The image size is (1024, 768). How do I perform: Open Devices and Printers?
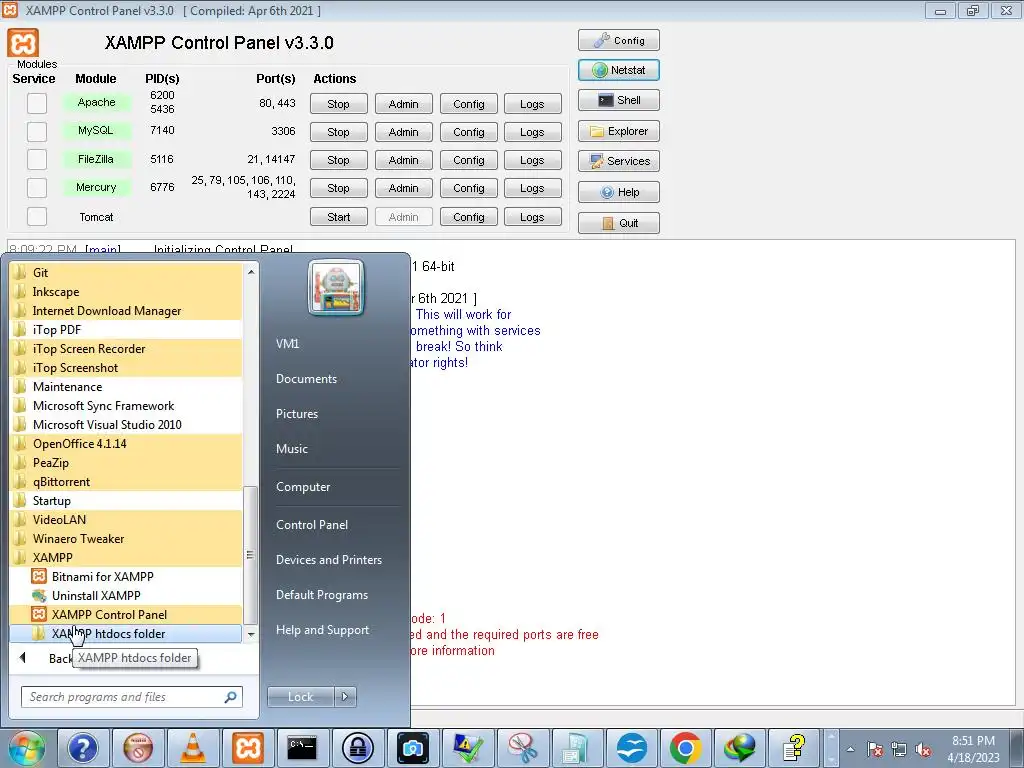pyautogui.click(x=328, y=560)
